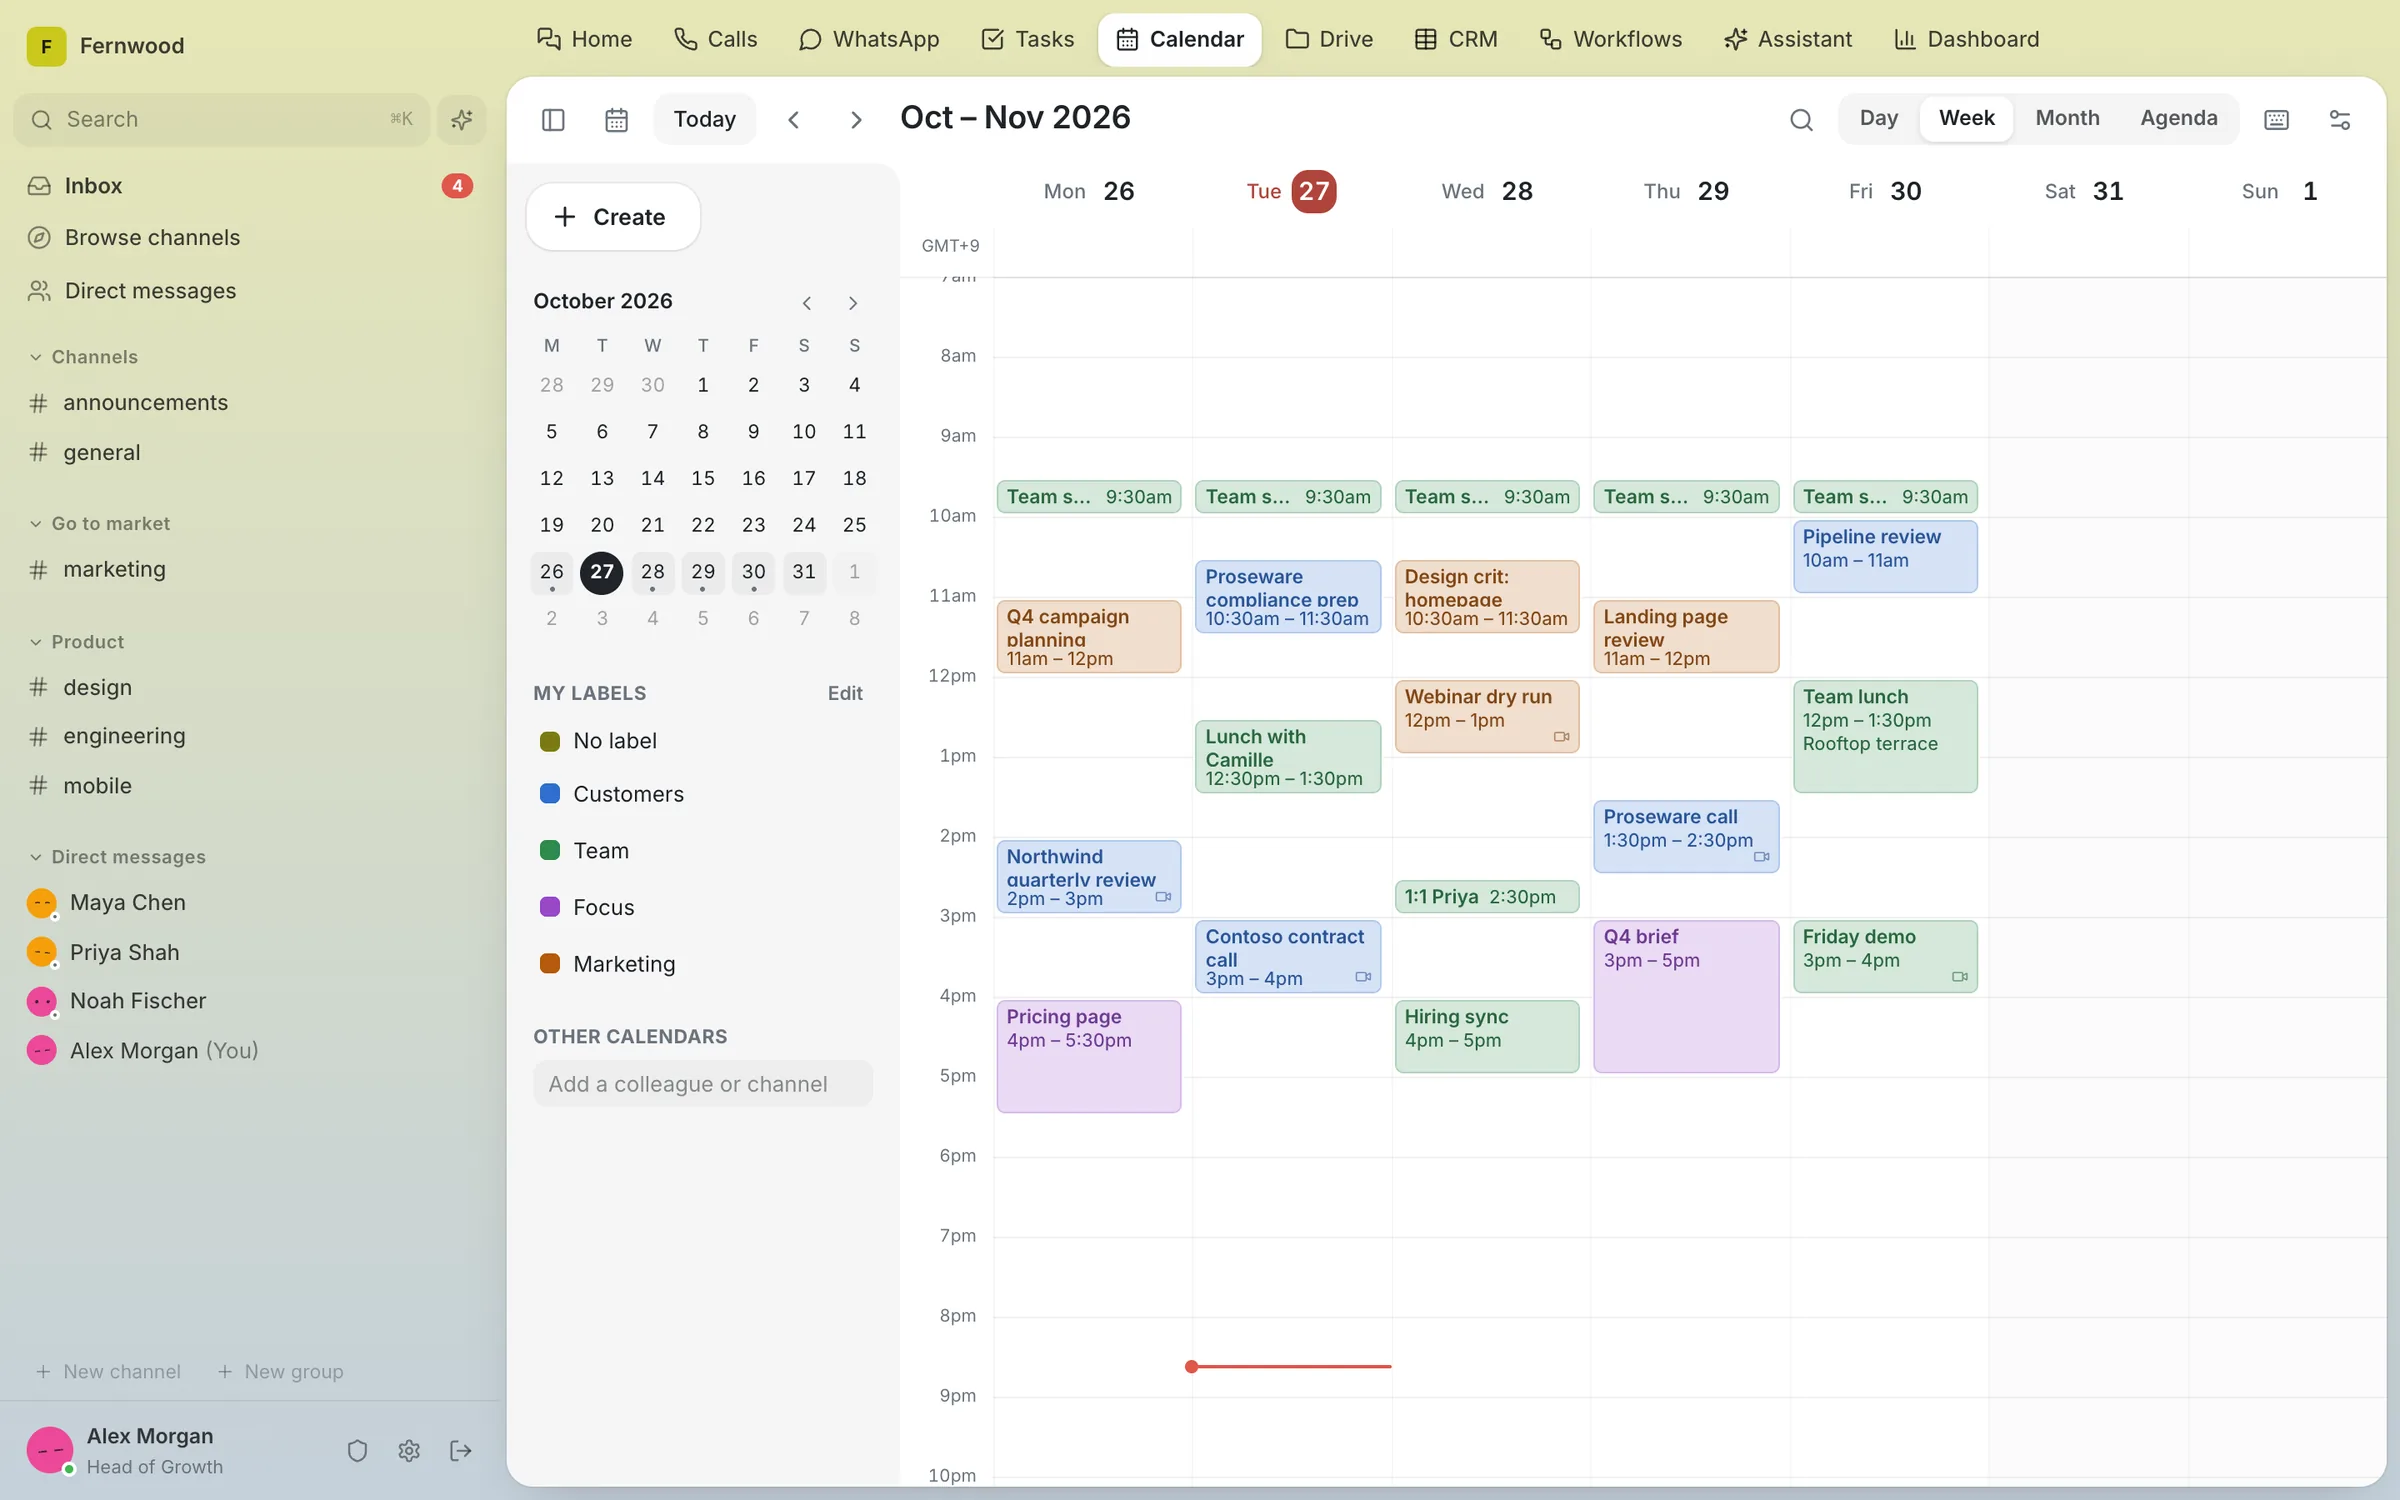Open the Contoso contract call event

coord(1288,957)
